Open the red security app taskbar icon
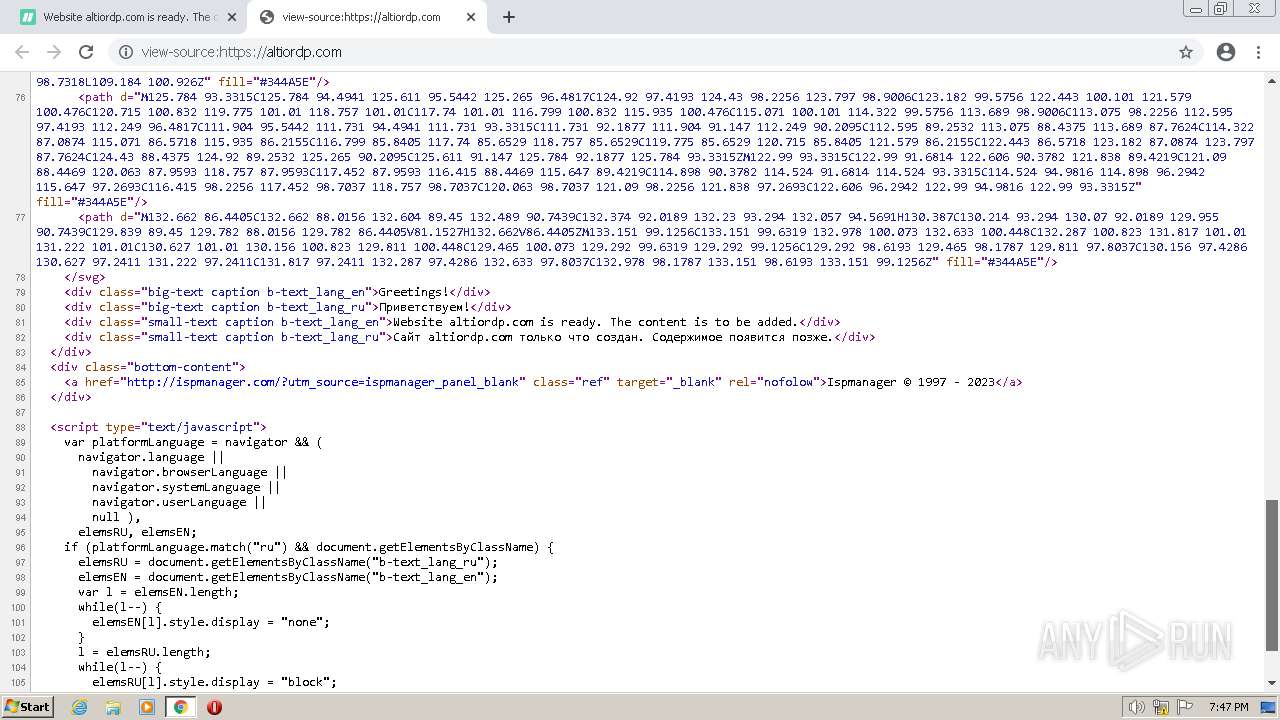Viewport: 1280px width, 720px height. 214,707
